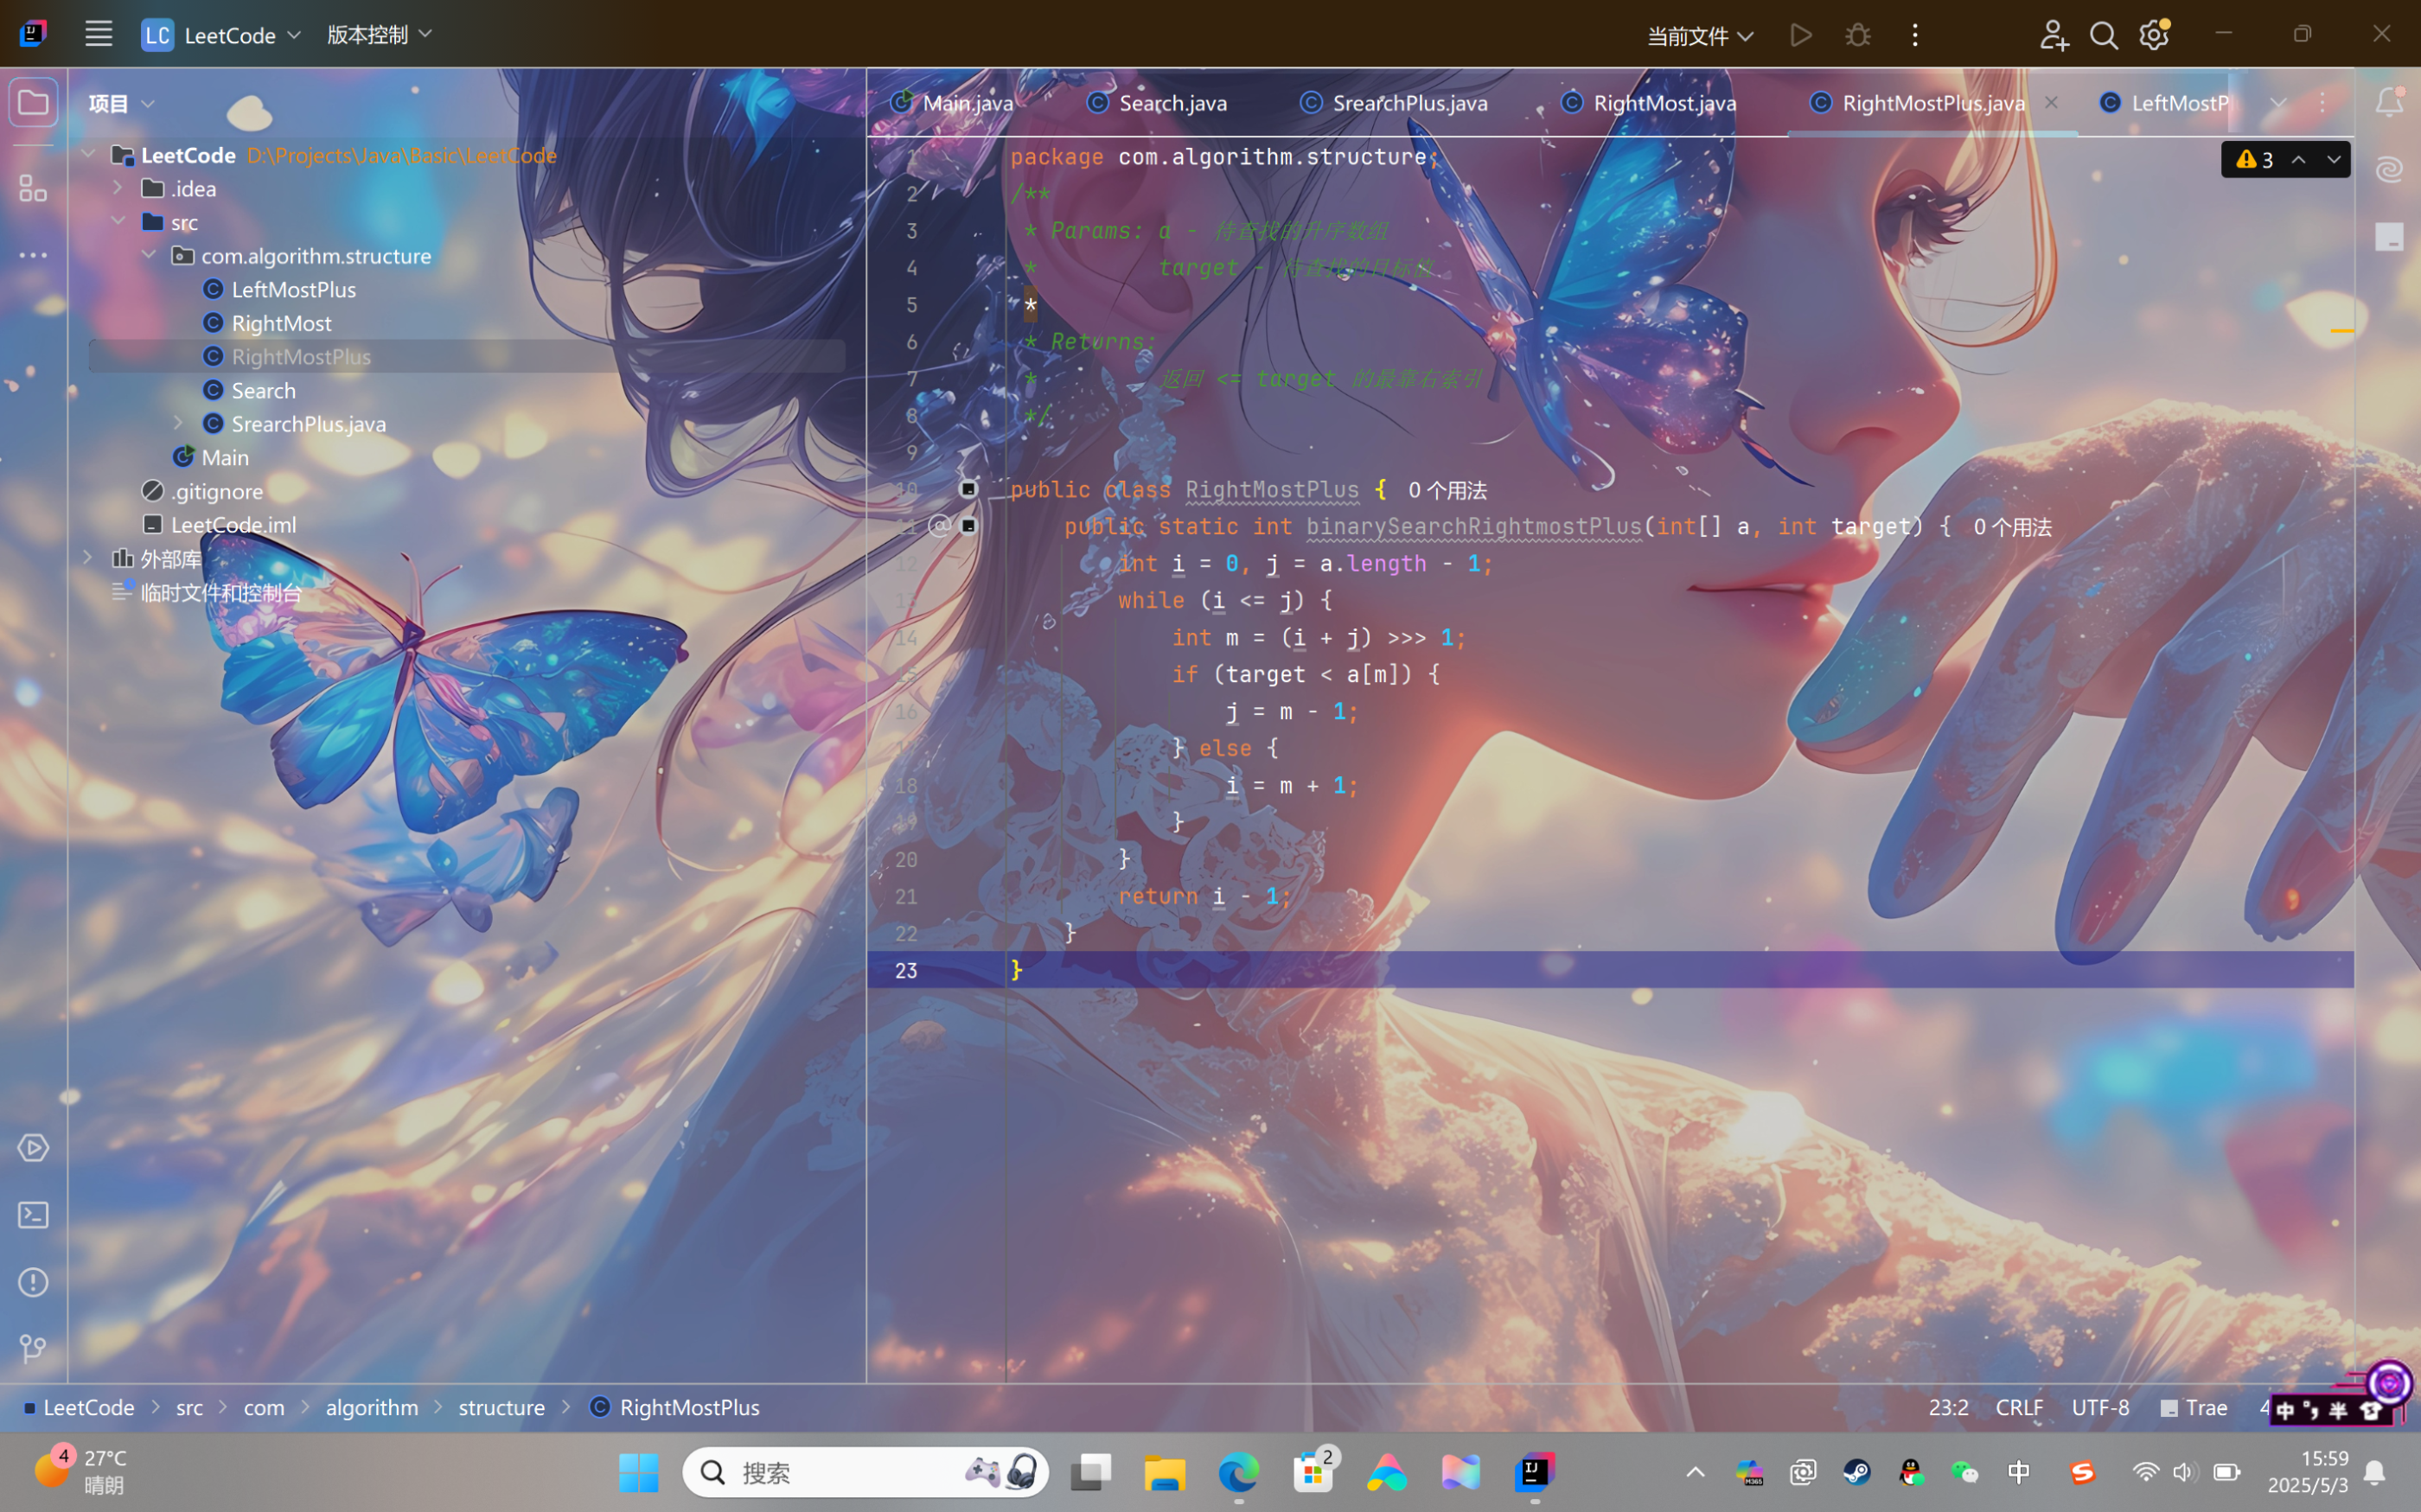Expand the .idea folder
2421x1512 pixels.
[118, 188]
